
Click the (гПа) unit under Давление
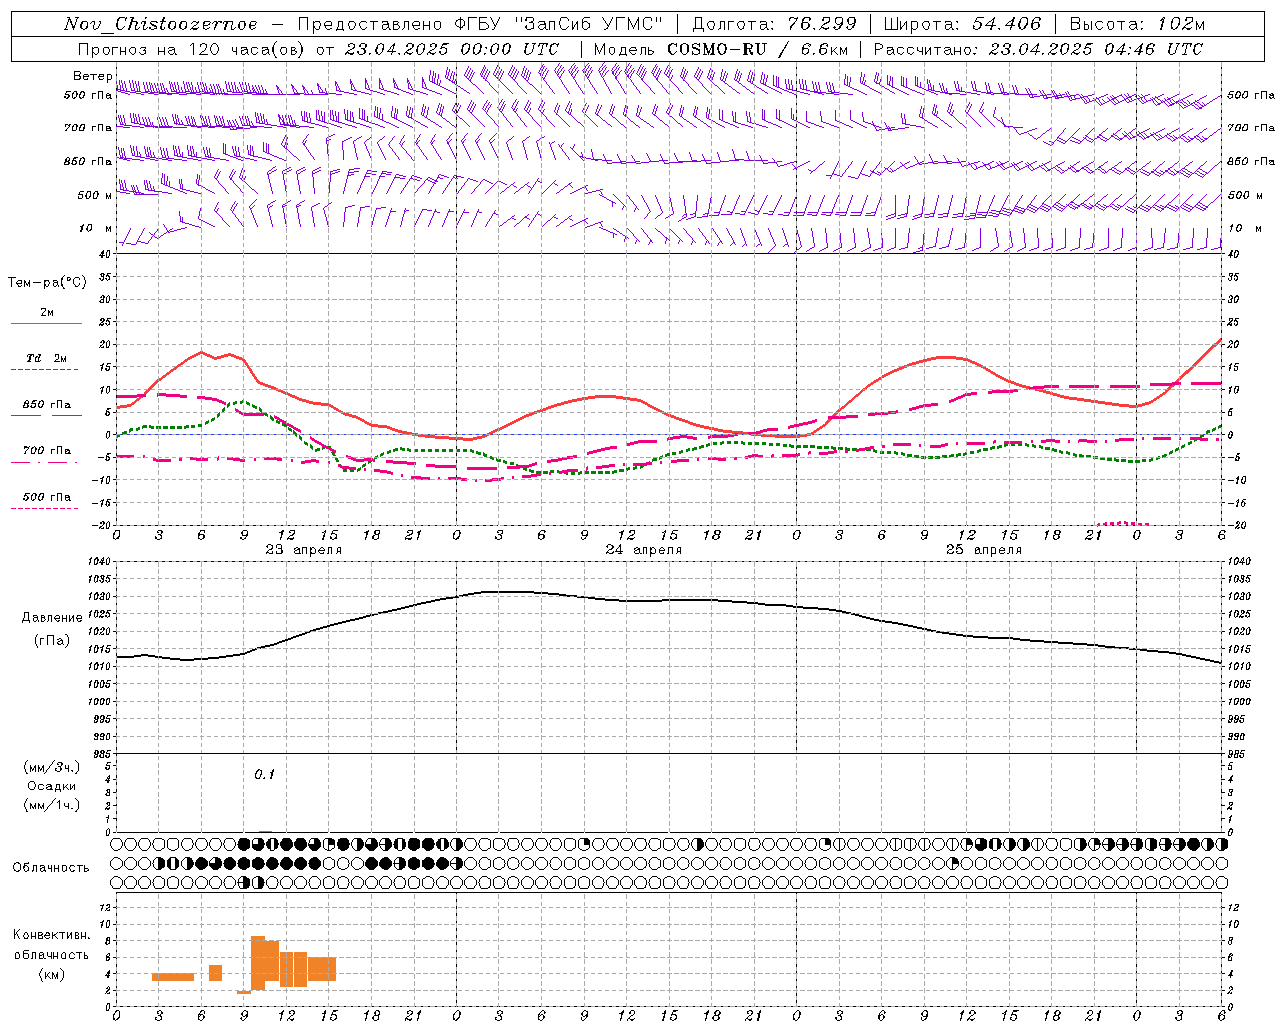(52, 641)
